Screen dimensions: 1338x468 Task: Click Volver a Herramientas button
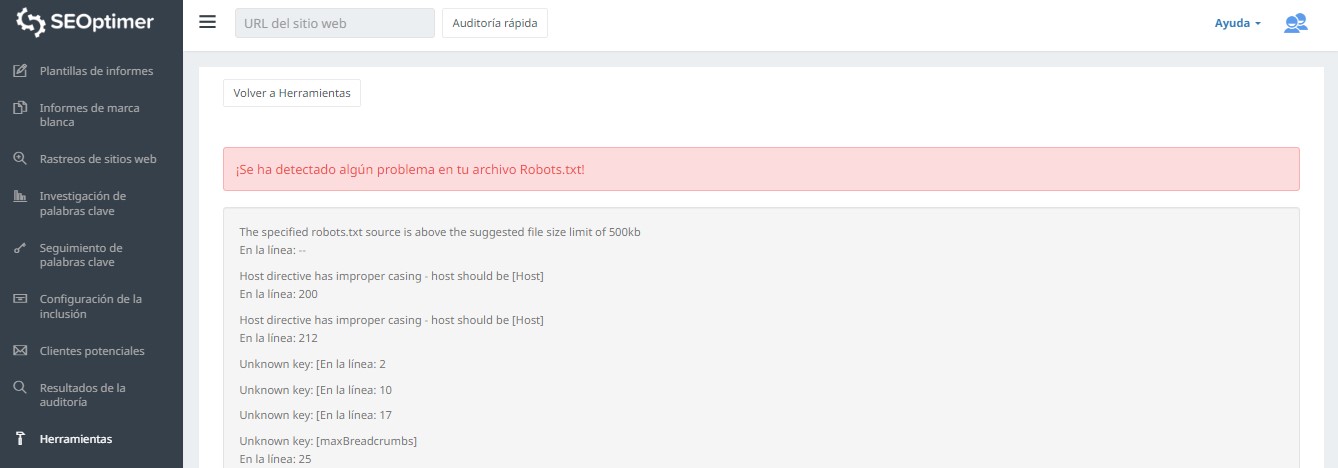click(292, 93)
